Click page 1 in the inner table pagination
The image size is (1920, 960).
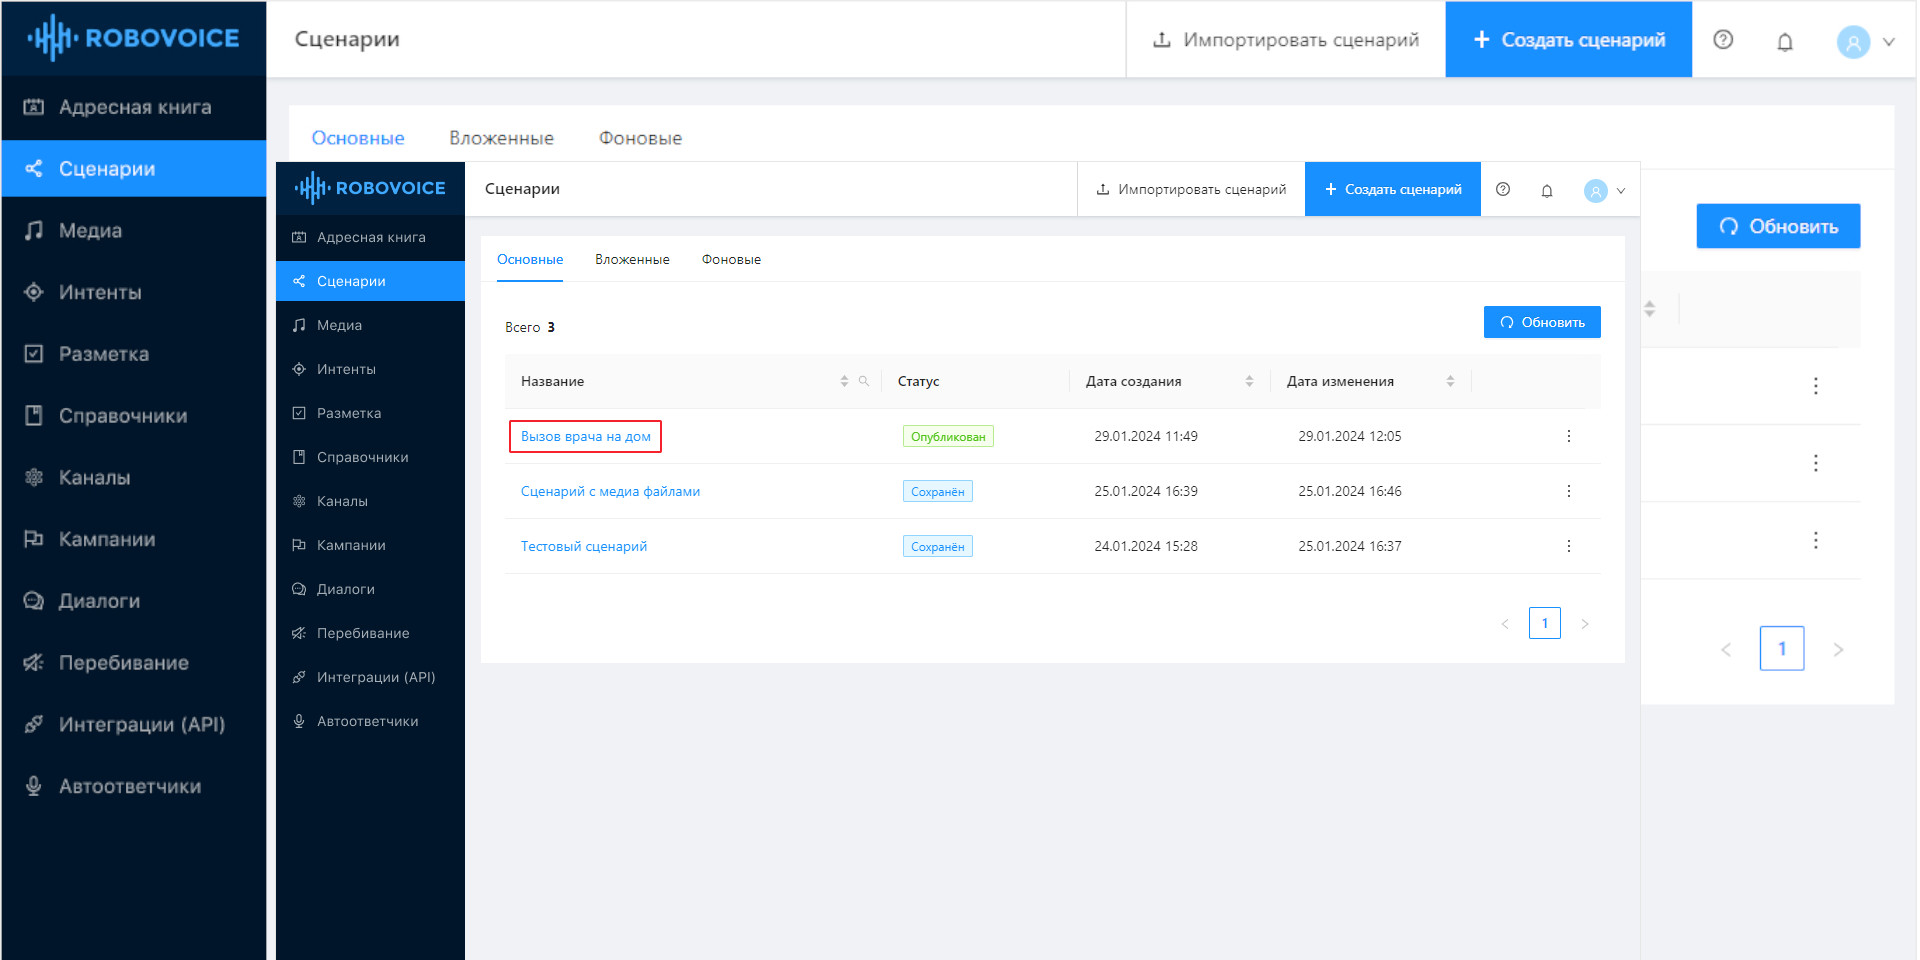coord(1544,623)
